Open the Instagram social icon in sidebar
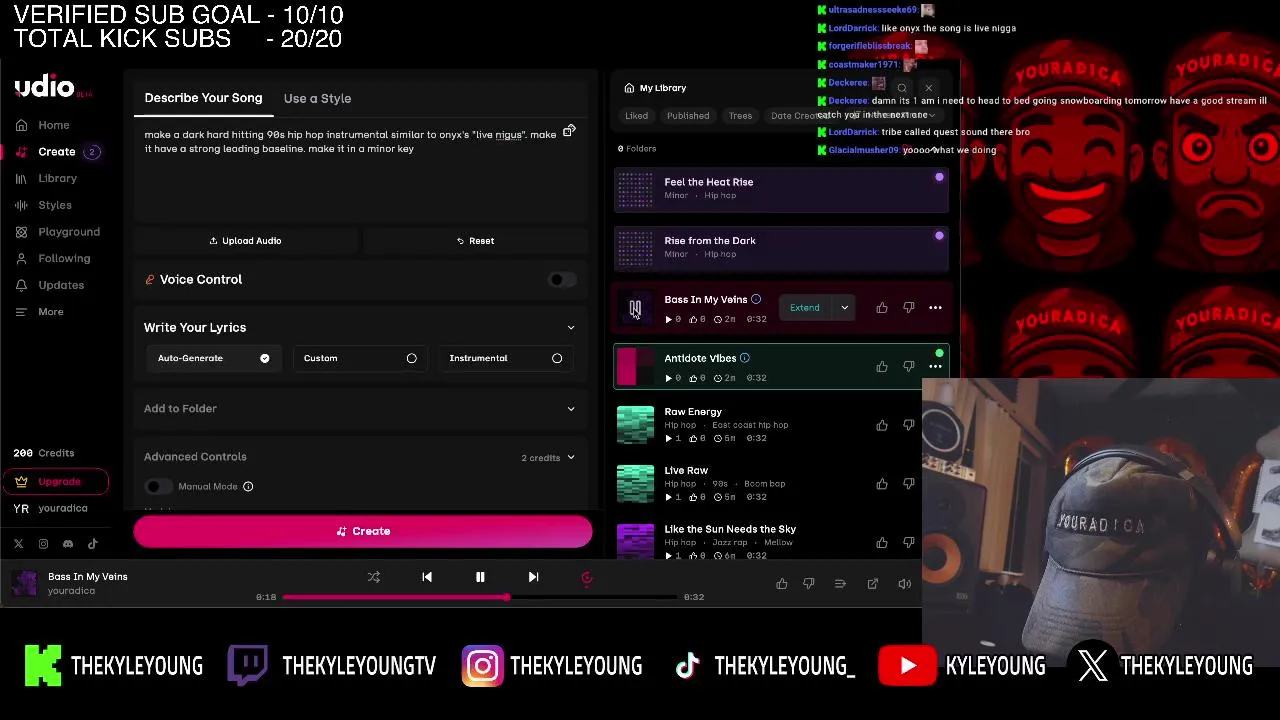The height and width of the screenshot is (720, 1280). pyautogui.click(x=43, y=544)
